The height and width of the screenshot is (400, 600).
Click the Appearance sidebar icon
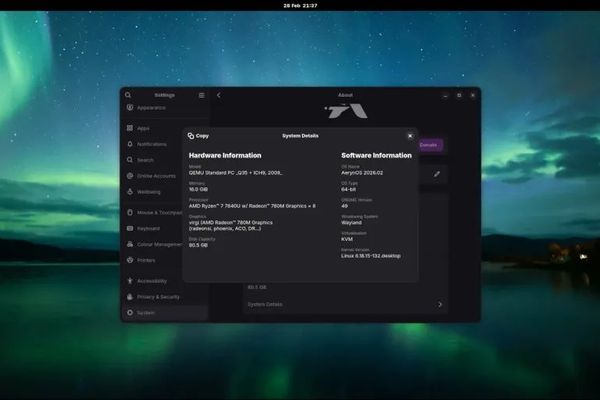point(130,108)
